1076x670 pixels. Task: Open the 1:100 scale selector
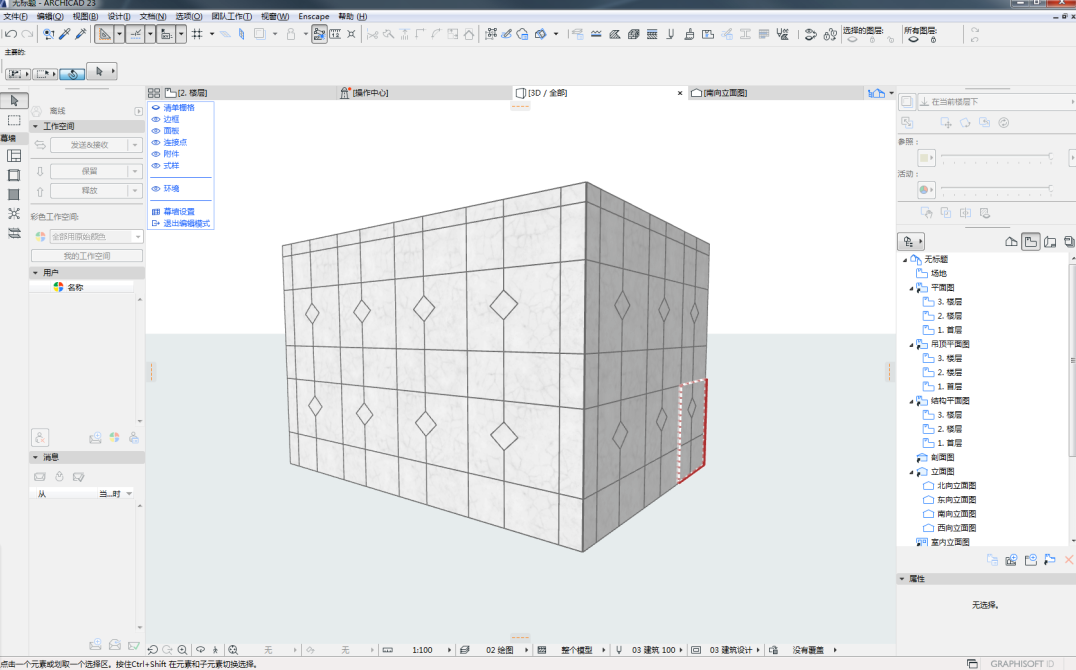point(423,649)
